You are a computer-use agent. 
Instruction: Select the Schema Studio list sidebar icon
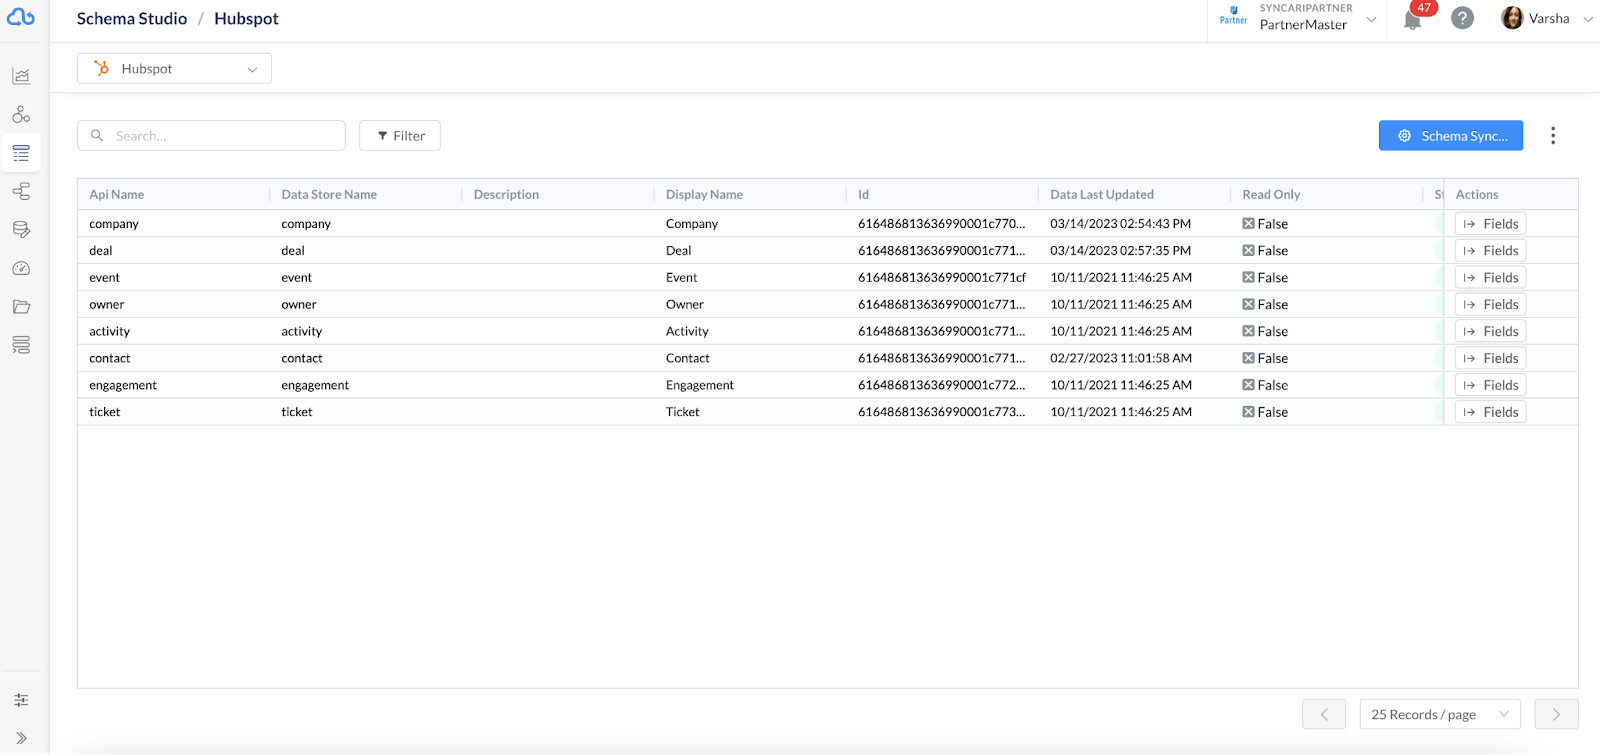21,153
